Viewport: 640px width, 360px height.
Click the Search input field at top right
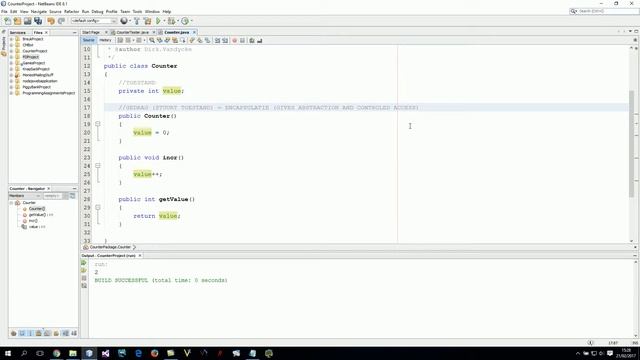(x=604, y=11)
